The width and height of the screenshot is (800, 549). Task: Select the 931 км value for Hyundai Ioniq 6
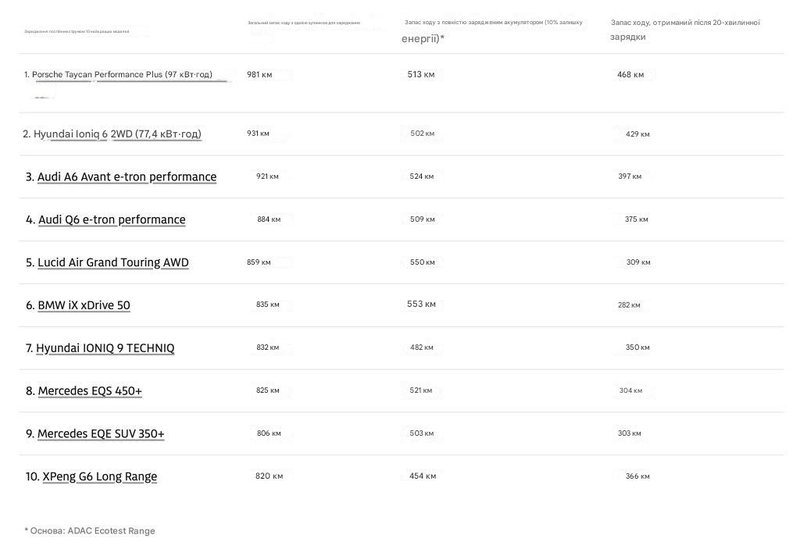coord(258,133)
